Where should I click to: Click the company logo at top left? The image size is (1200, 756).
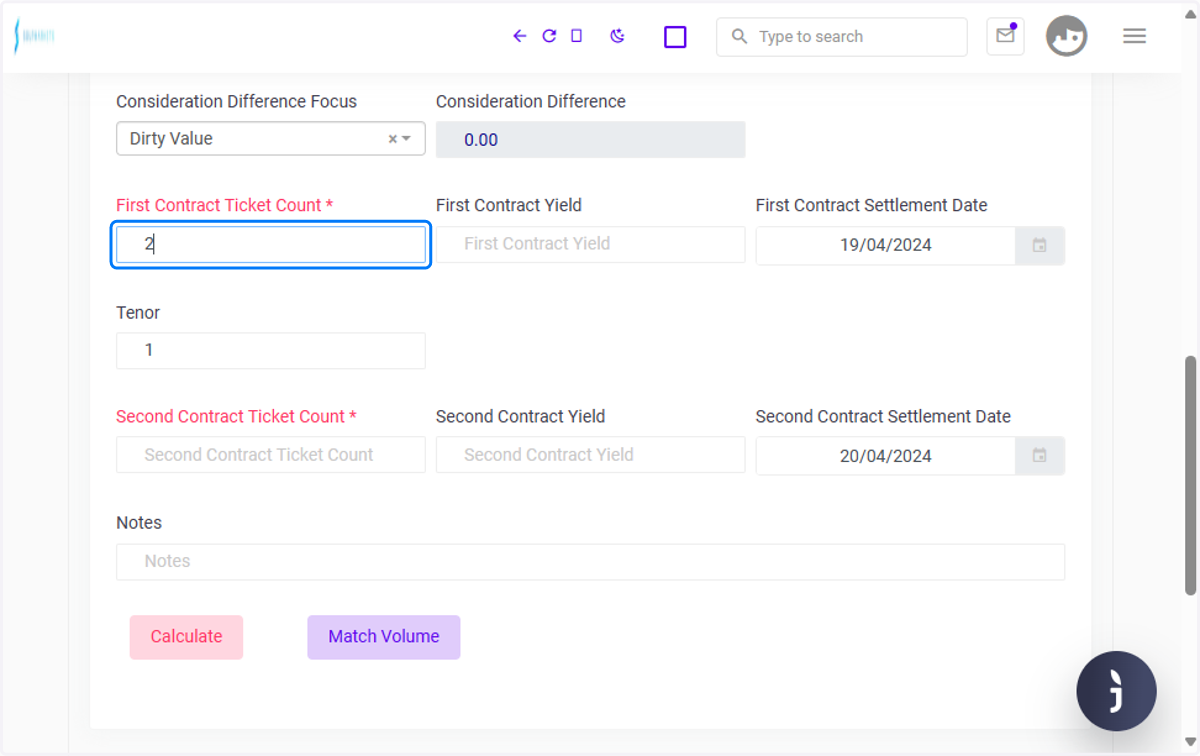pos(33,36)
